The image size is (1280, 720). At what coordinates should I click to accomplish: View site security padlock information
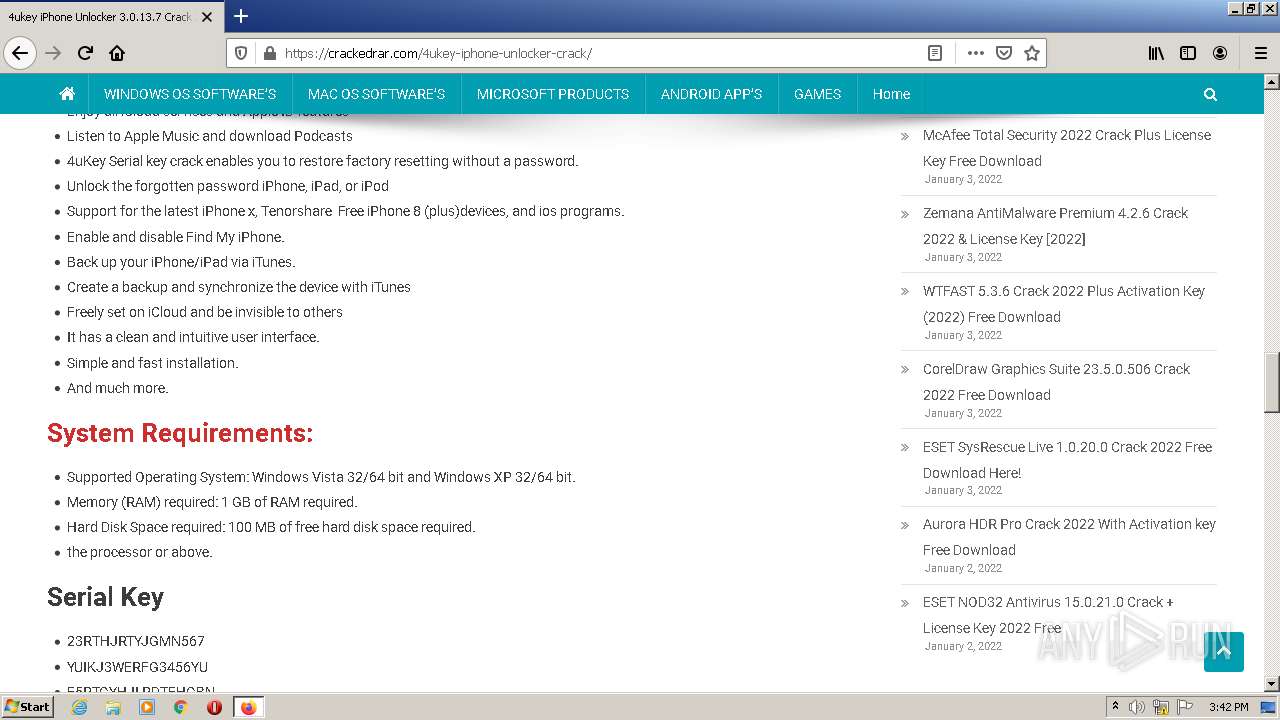[268, 53]
